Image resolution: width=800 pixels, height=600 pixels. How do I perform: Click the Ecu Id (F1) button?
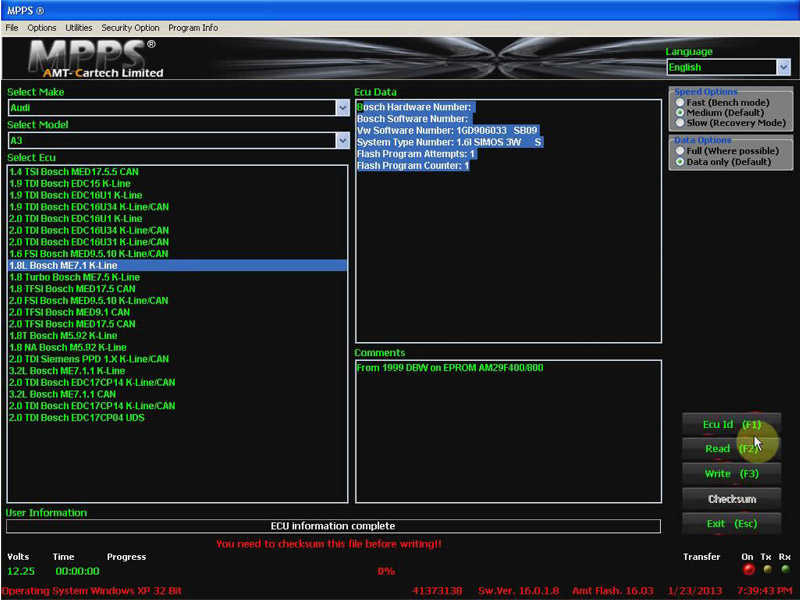(731, 424)
